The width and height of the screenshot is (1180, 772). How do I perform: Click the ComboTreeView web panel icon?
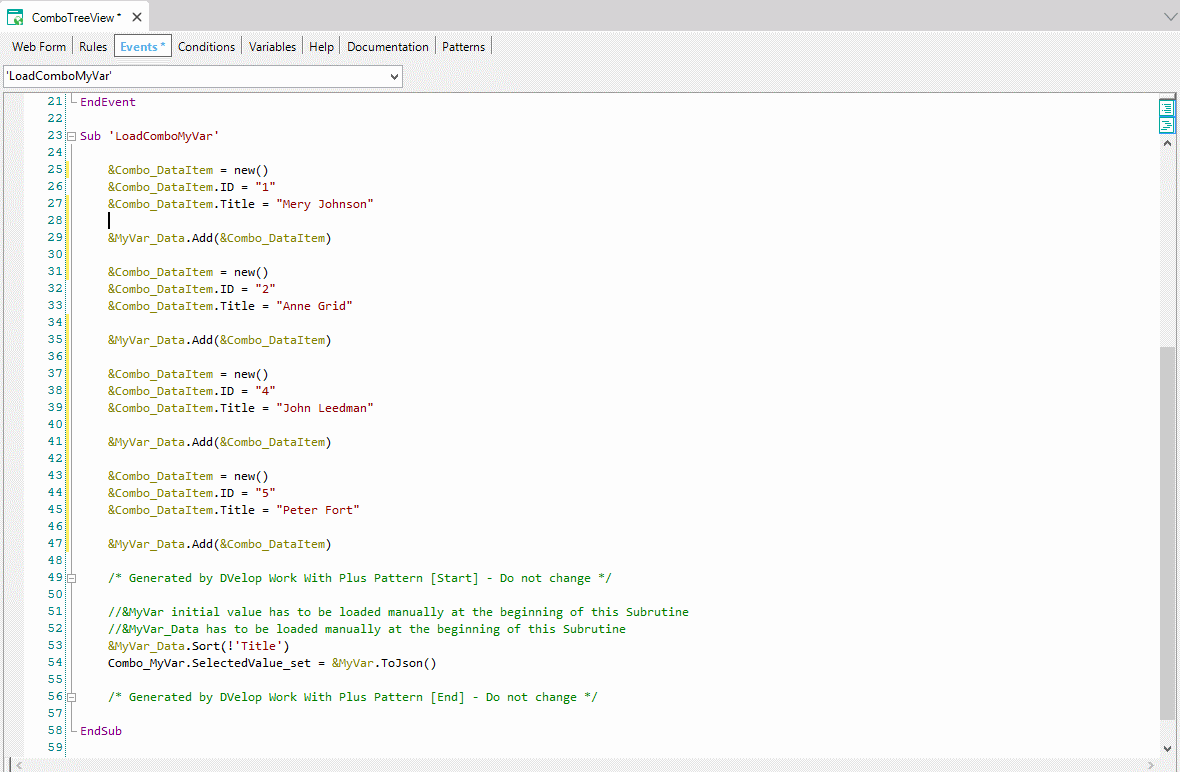pyautogui.click(x=16, y=17)
